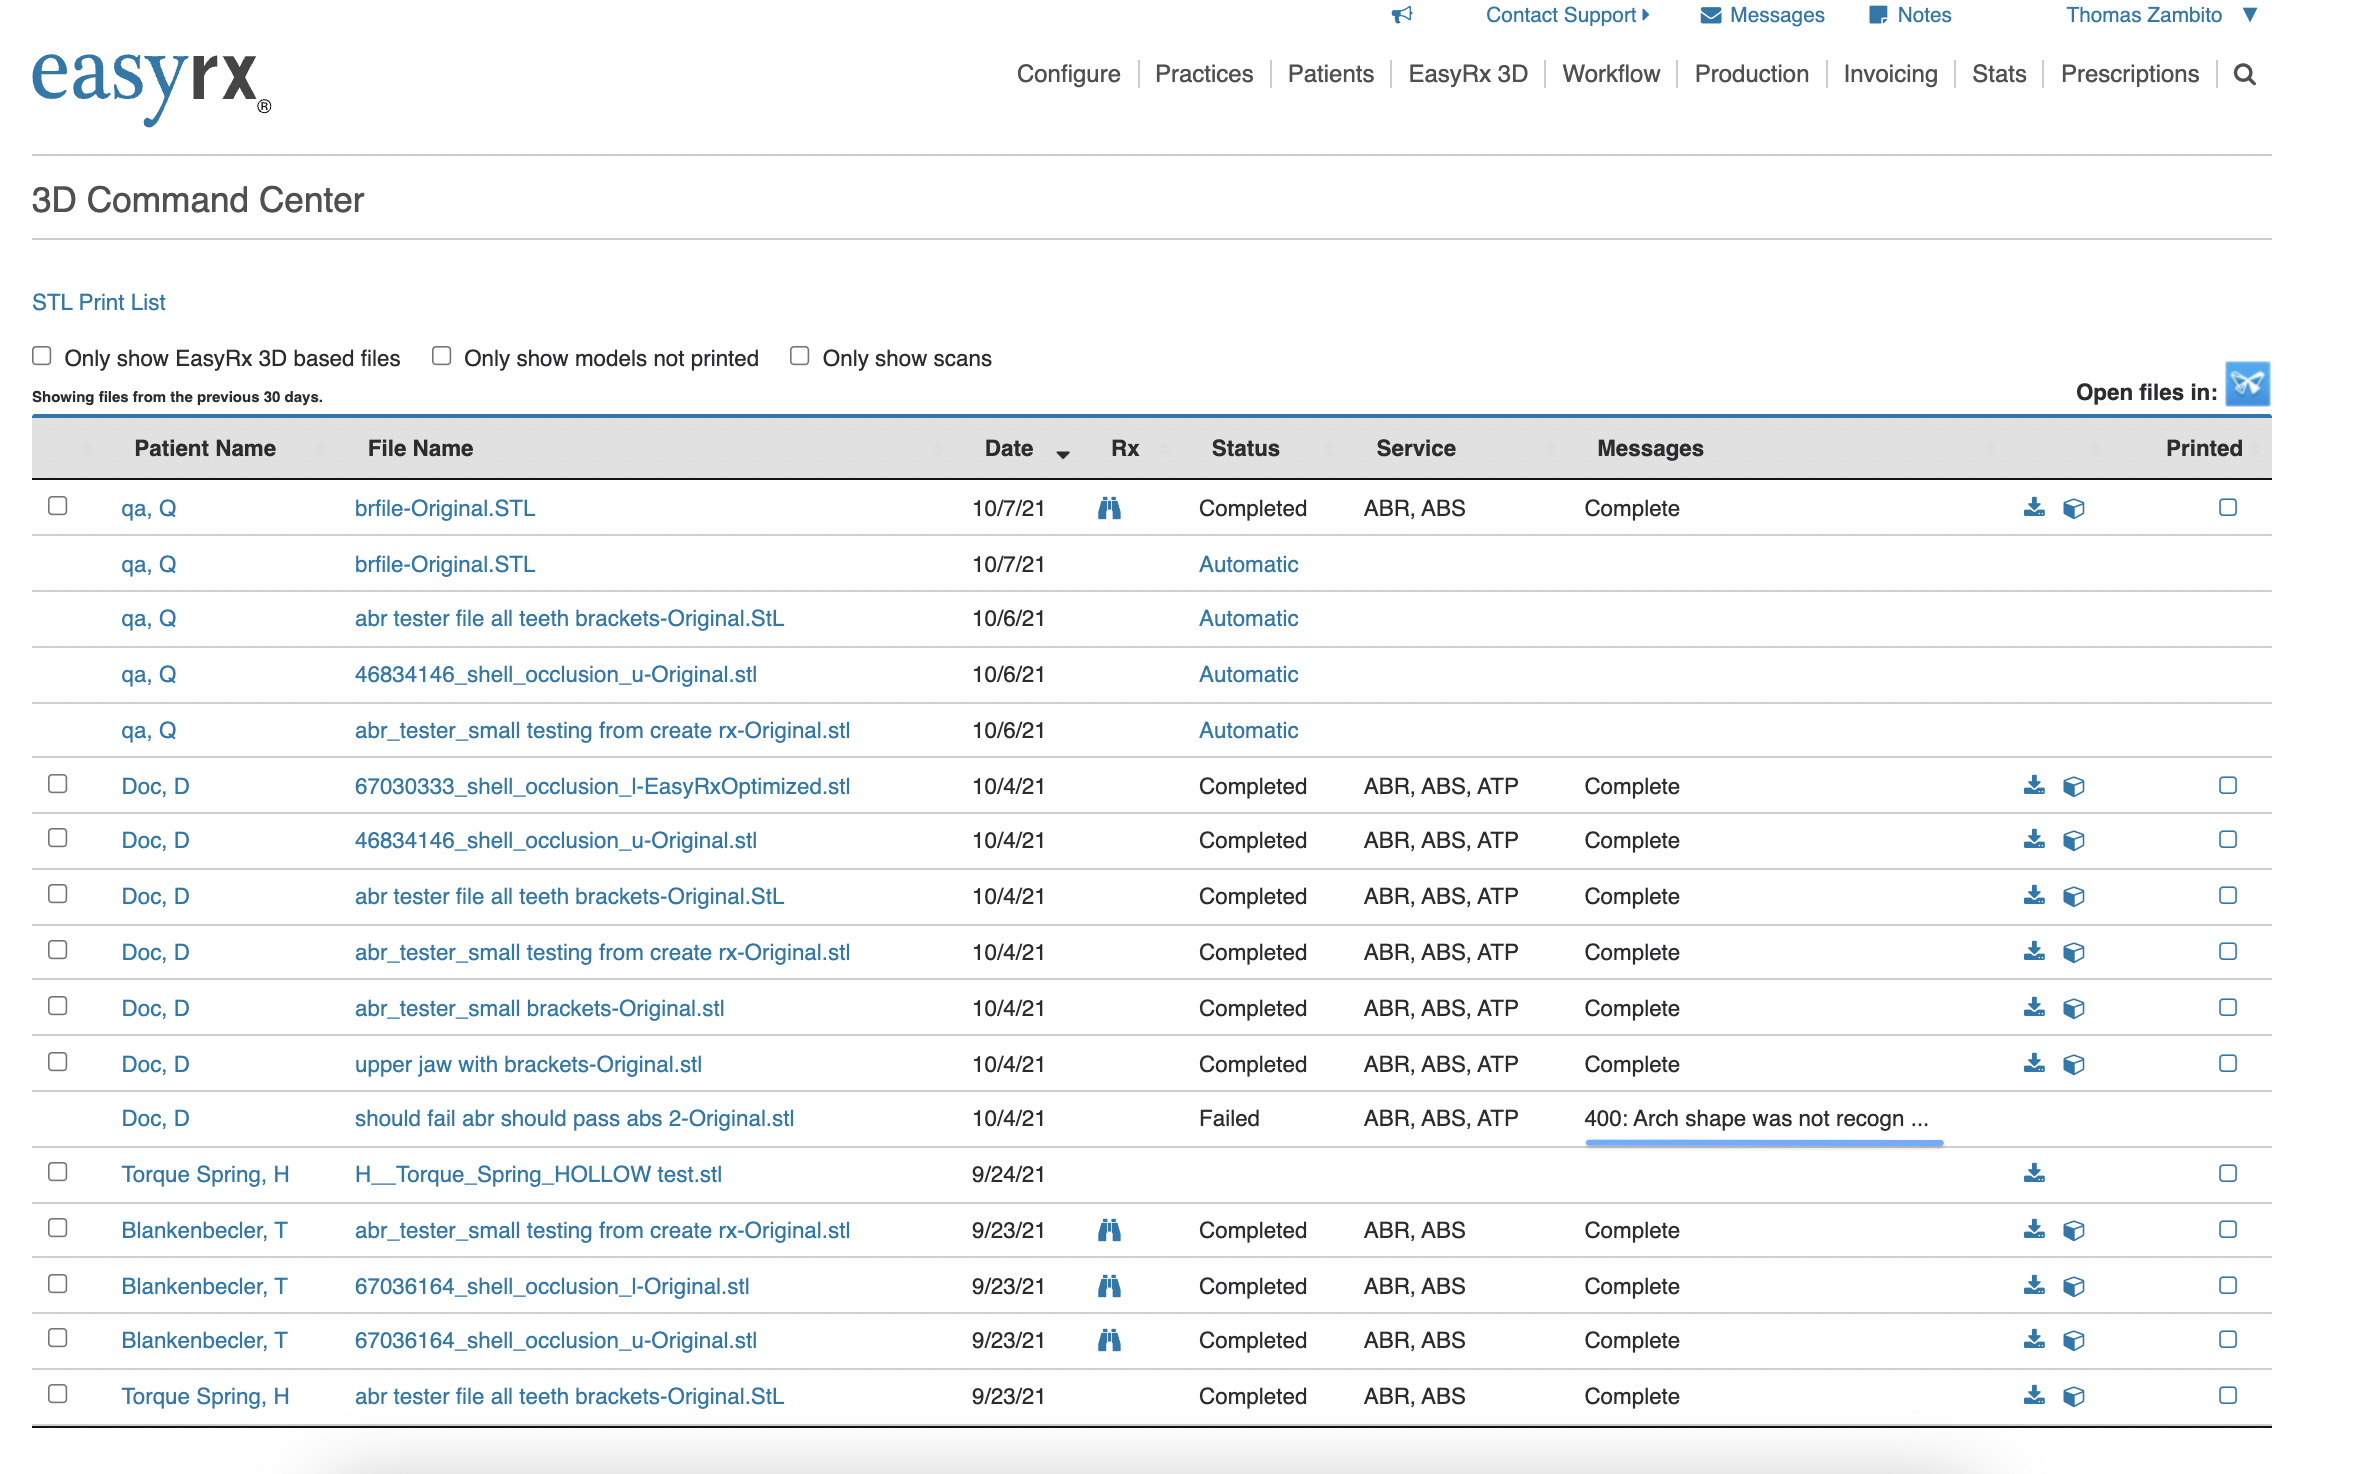This screenshot has width=2370, height=1474.
Task: Open 3D cube for Torque Spring abr tester file
Action: click(x=2074, y=1397)
